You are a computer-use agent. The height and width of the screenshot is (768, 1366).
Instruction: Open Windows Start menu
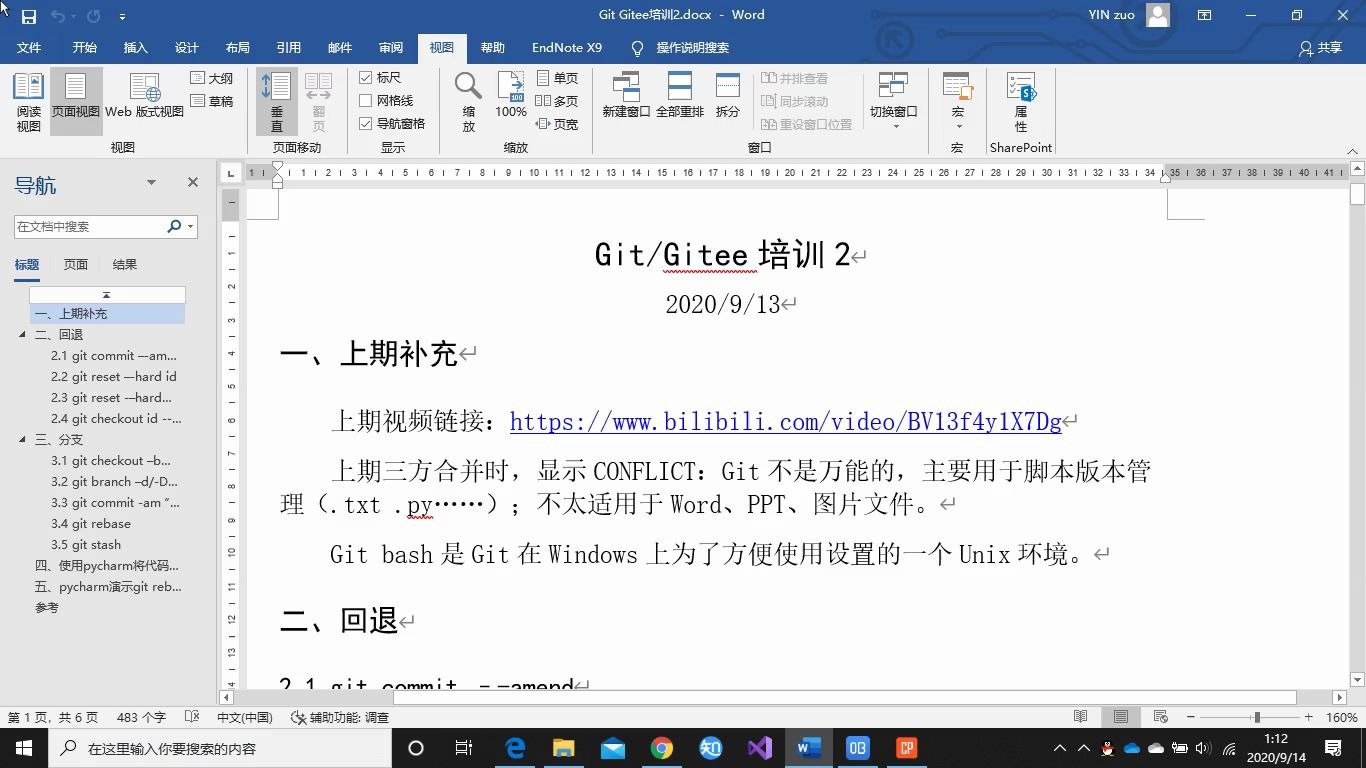coord(23,747)
